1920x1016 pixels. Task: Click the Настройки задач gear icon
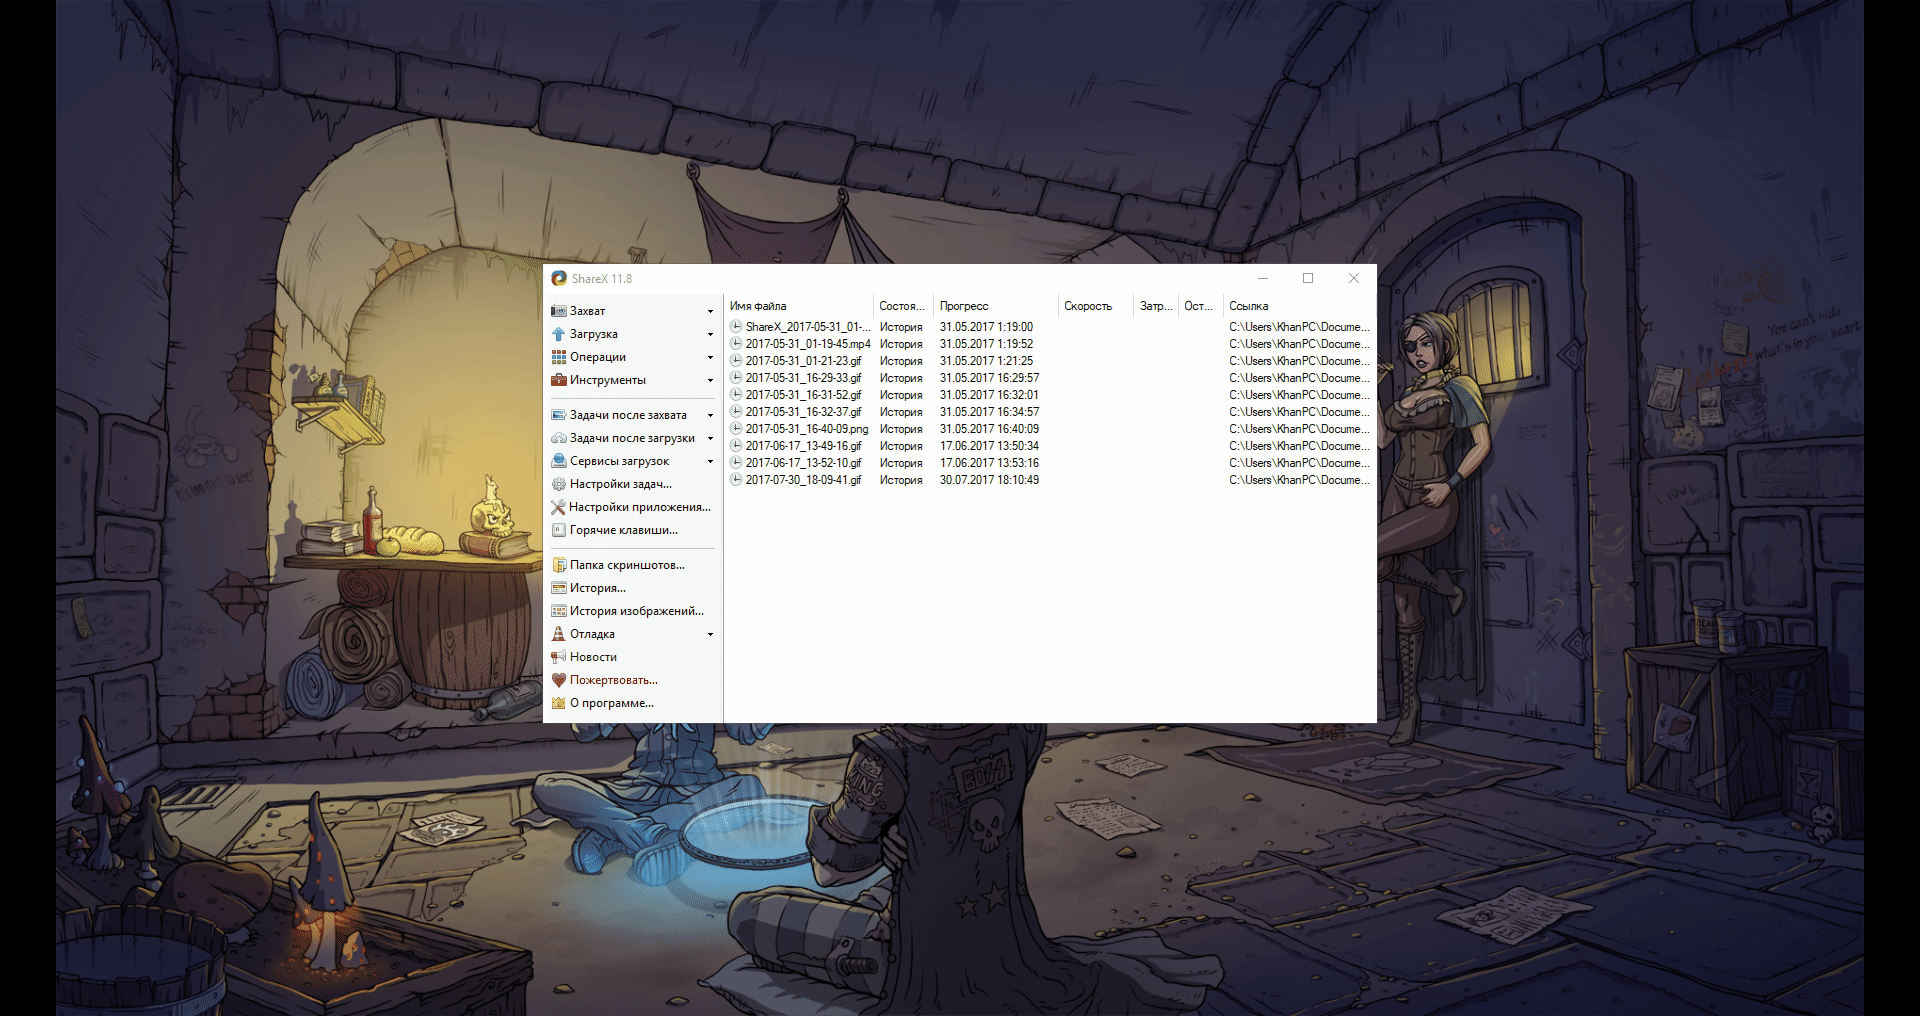pyautogui.click(x=559, y=484)
